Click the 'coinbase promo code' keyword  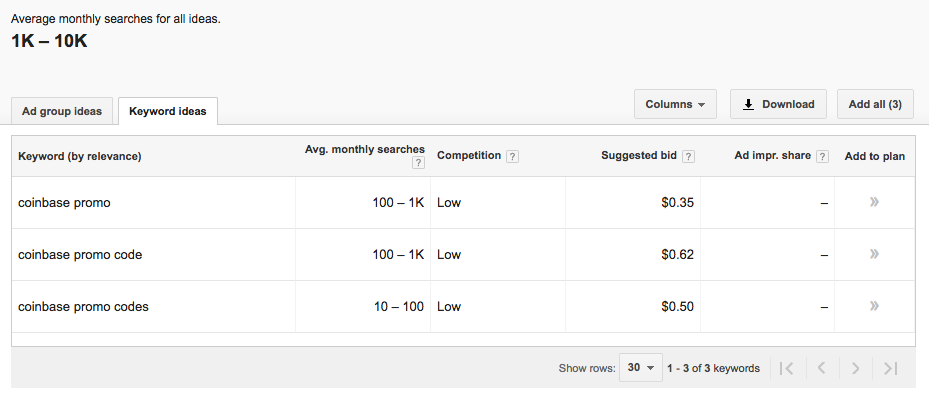pos(80,255)
